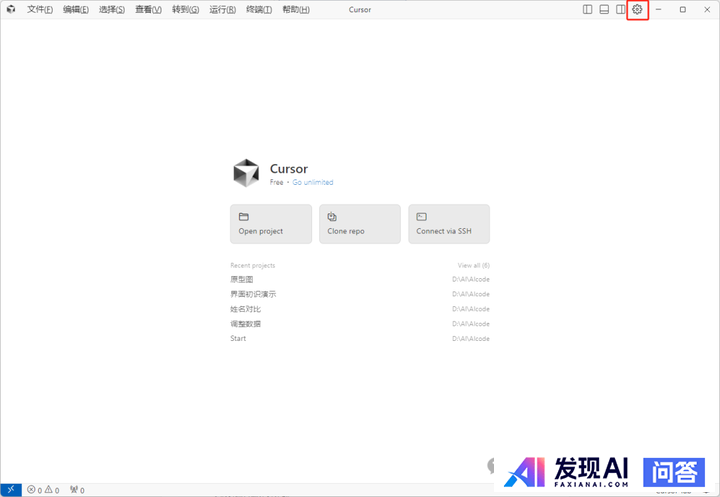
Task: Click the terminal icon in Connect via SSH
Action: pyautogui.click(x=421, y=216)
